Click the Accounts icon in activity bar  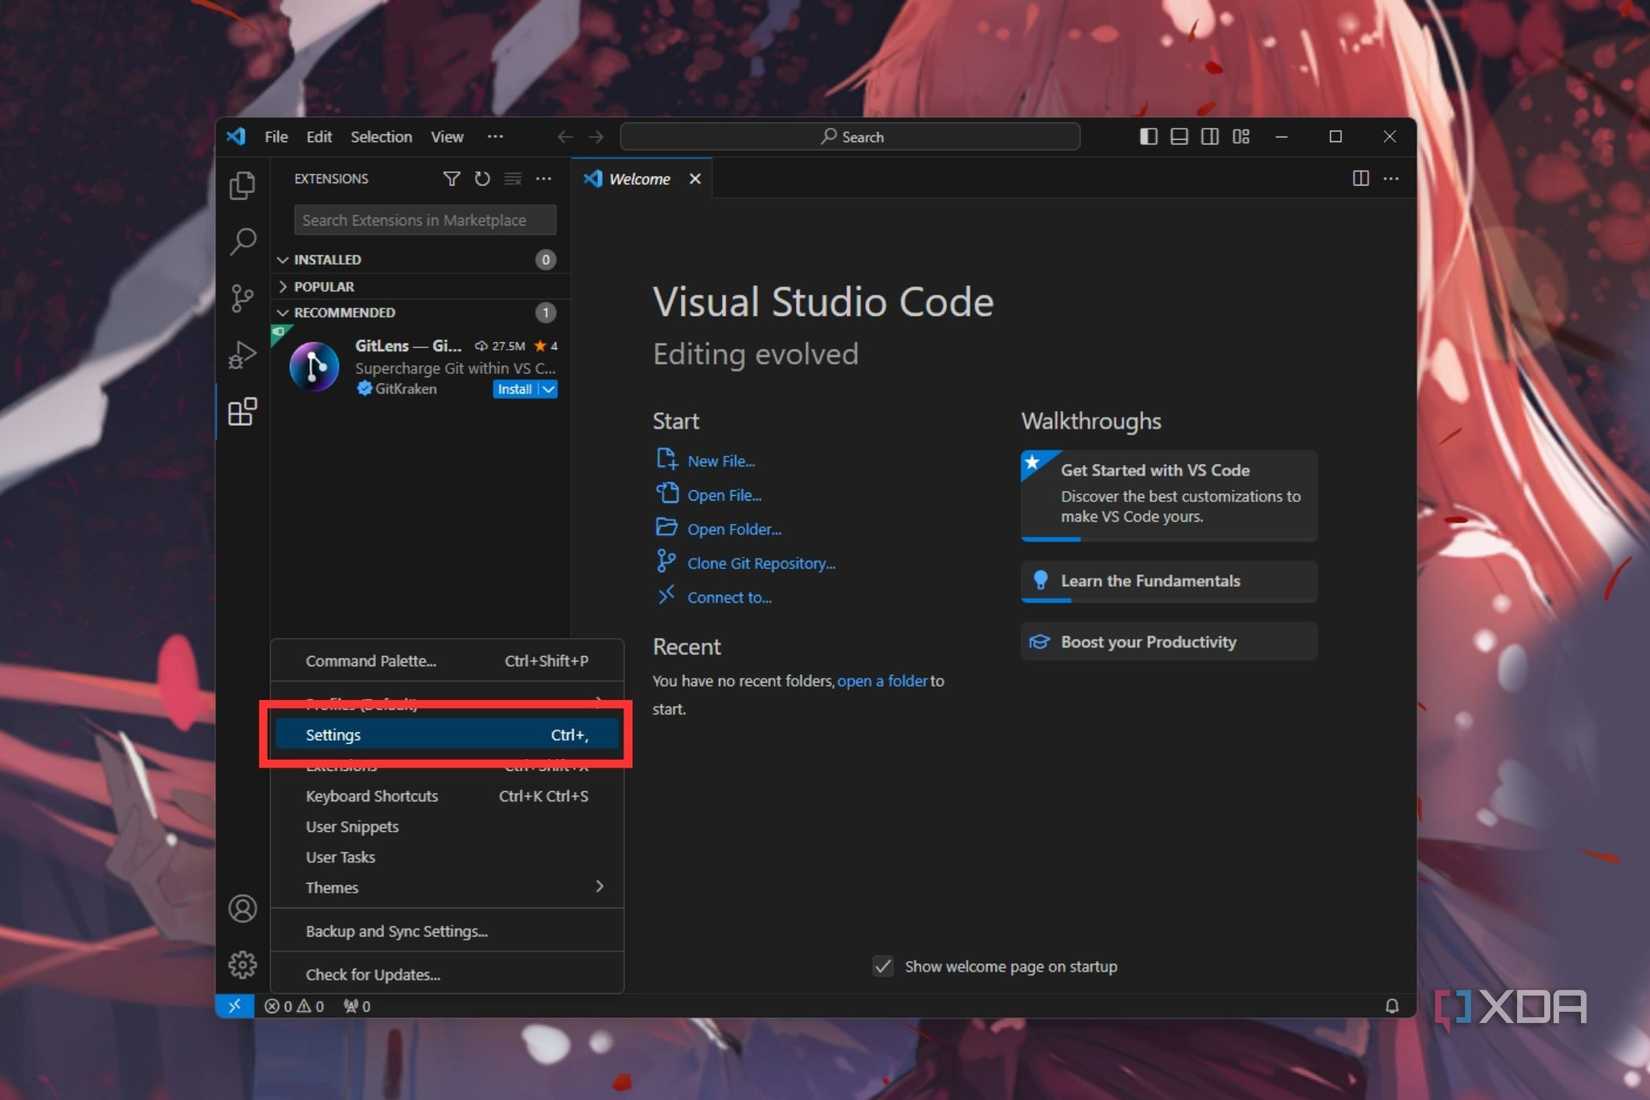[x=242, y=908]
